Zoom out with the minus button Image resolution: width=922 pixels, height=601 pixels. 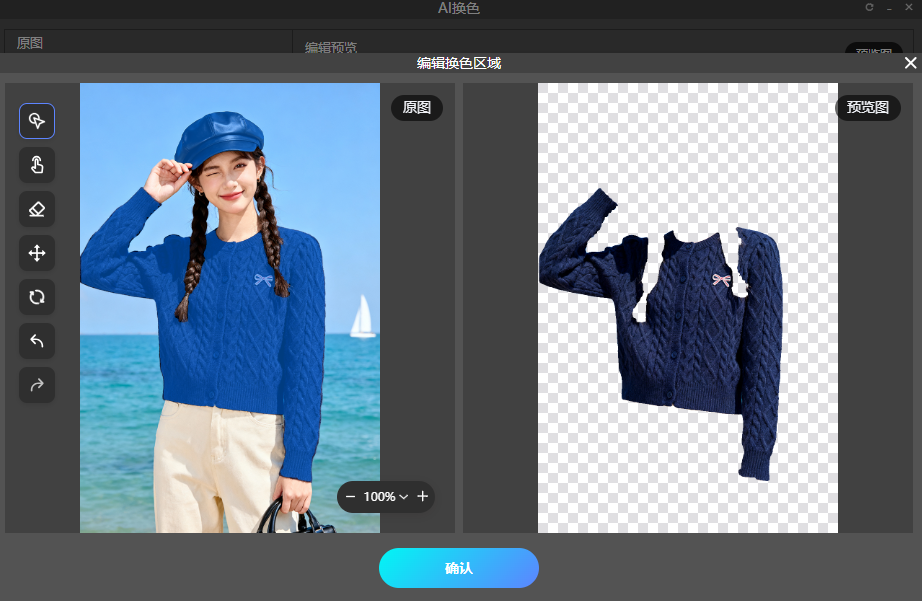pyautogui.click(x=350, y=497)
